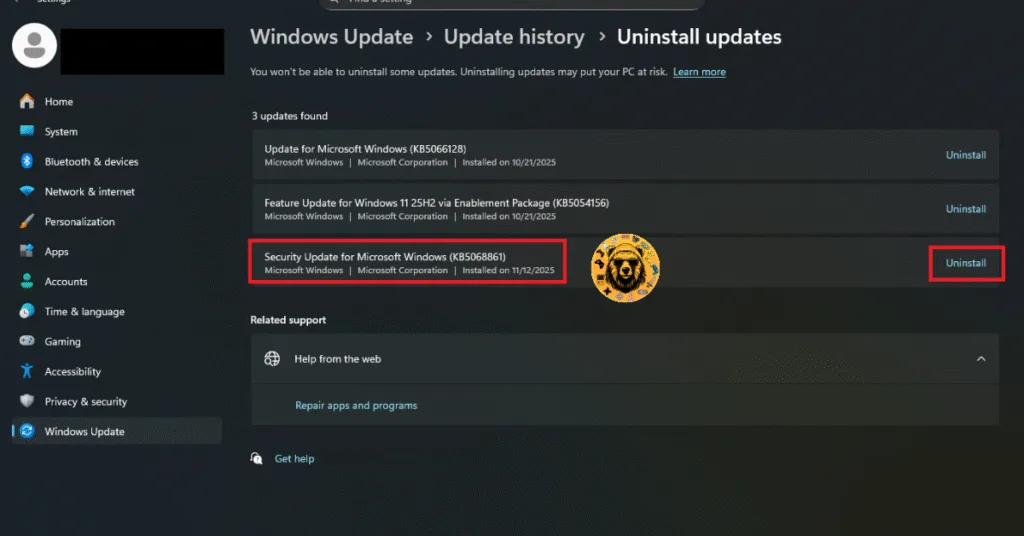Go back to Update history breadcrumb
The height and width of the screenshot is (536, 1024).
click(x=514, y=37)
